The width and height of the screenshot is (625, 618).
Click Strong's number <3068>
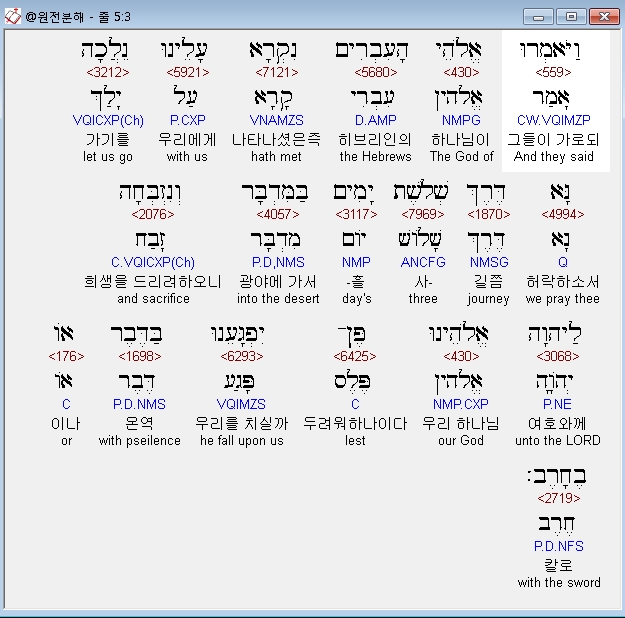pos(558,356)
